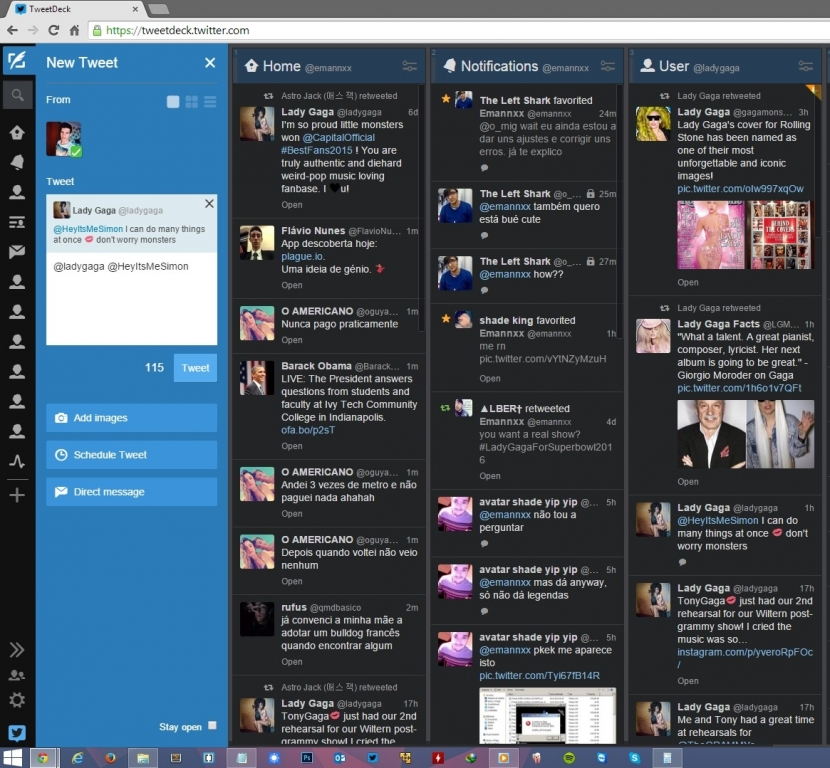
Task: Click the retweet icon on ALBER† retweeted notification
Action: tap(445, 408)
